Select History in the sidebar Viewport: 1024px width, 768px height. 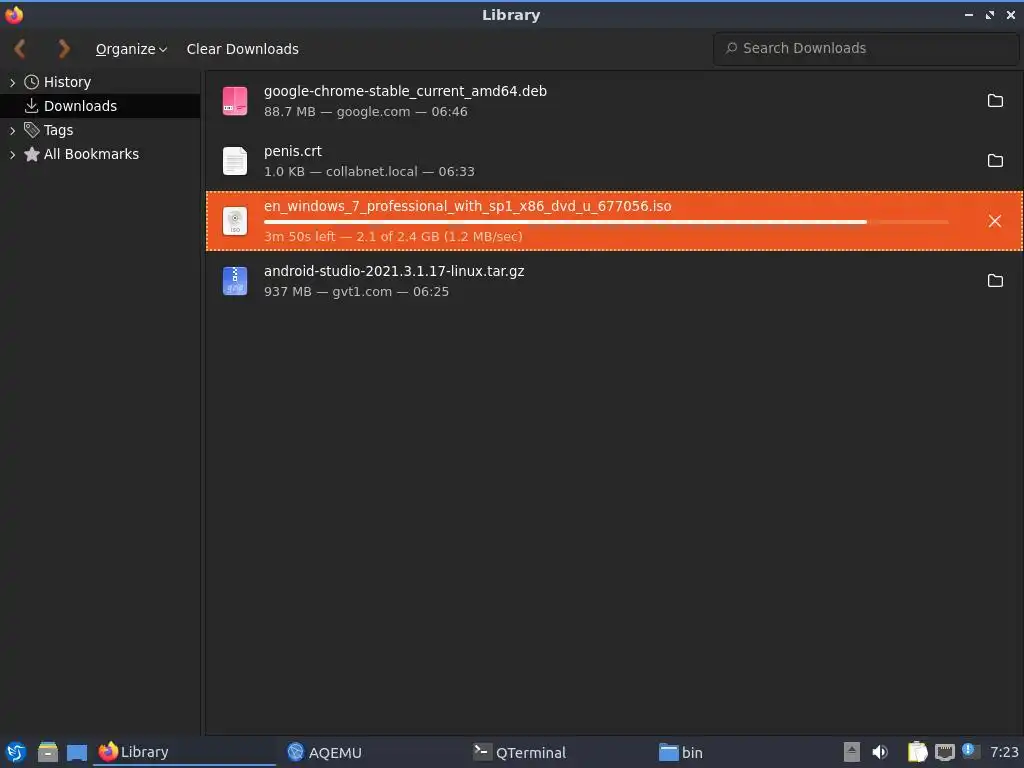point(67,82)
